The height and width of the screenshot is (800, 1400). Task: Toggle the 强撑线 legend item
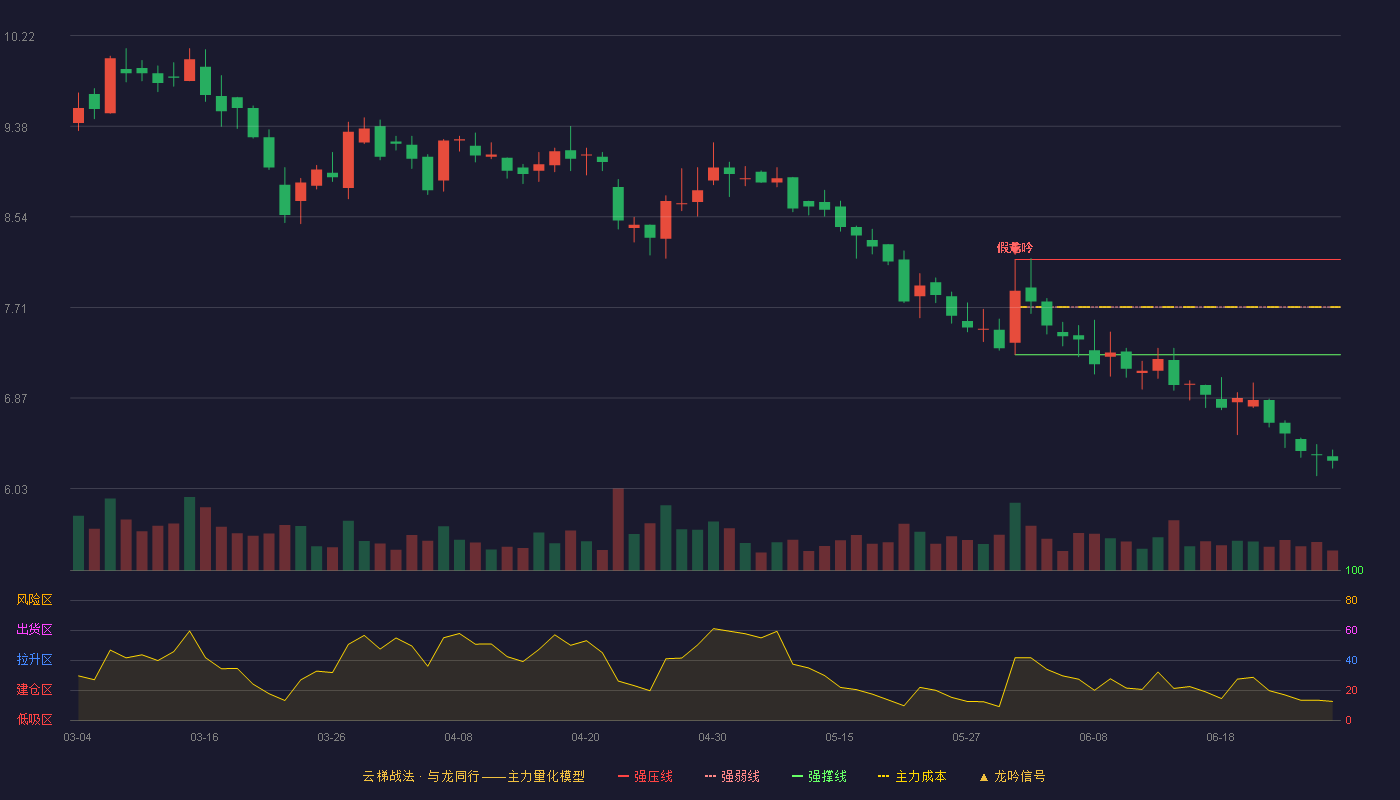point(819,776)
